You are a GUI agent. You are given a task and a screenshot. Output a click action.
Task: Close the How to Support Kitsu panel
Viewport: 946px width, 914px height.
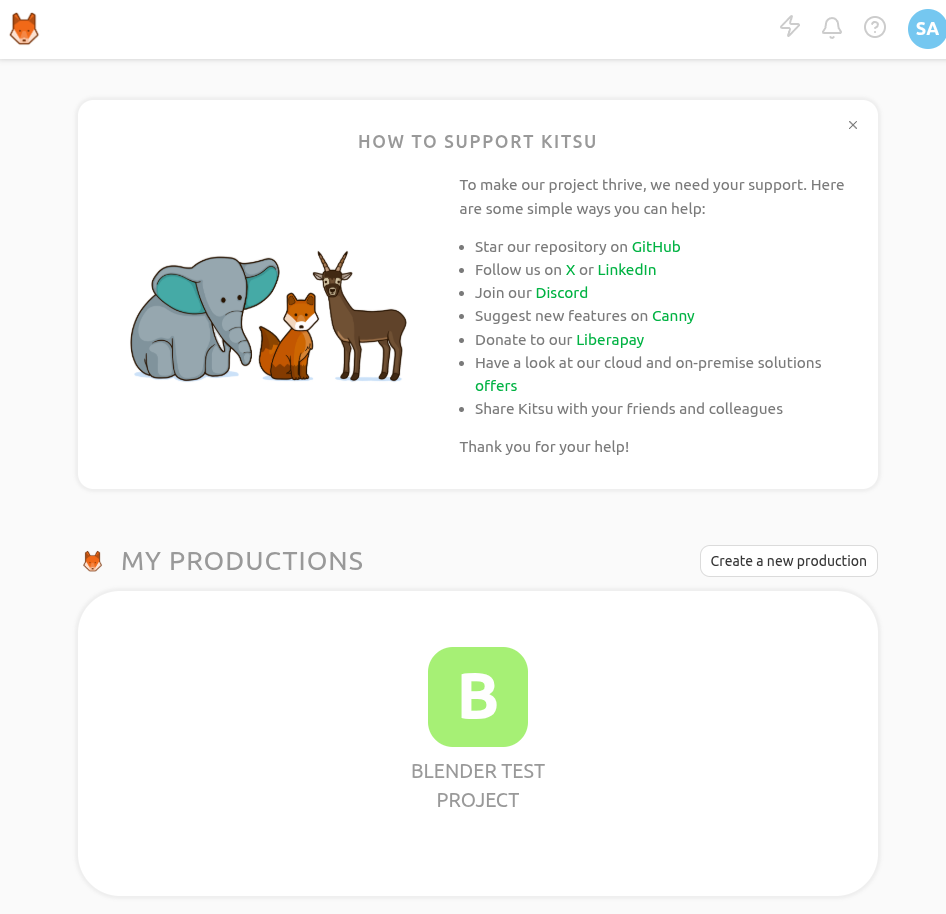coord(853,125)
